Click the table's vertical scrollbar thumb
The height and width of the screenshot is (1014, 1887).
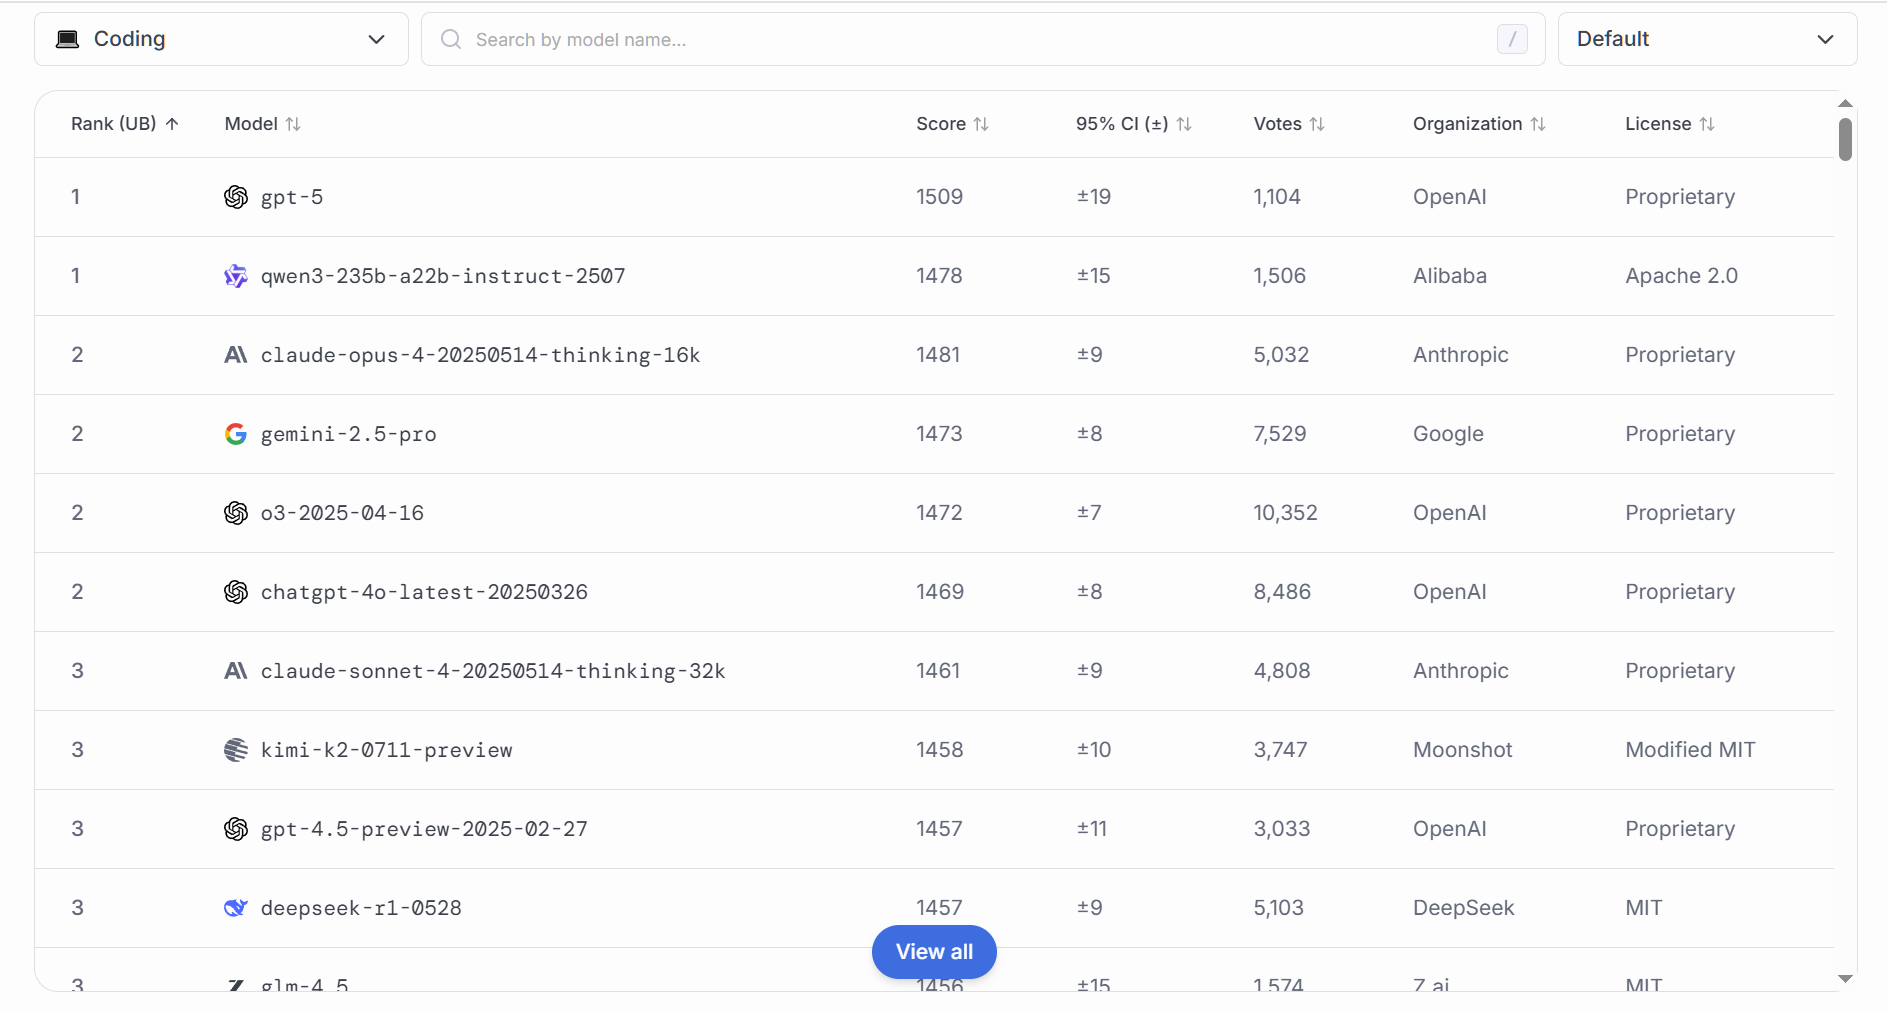click(1845, 139)
